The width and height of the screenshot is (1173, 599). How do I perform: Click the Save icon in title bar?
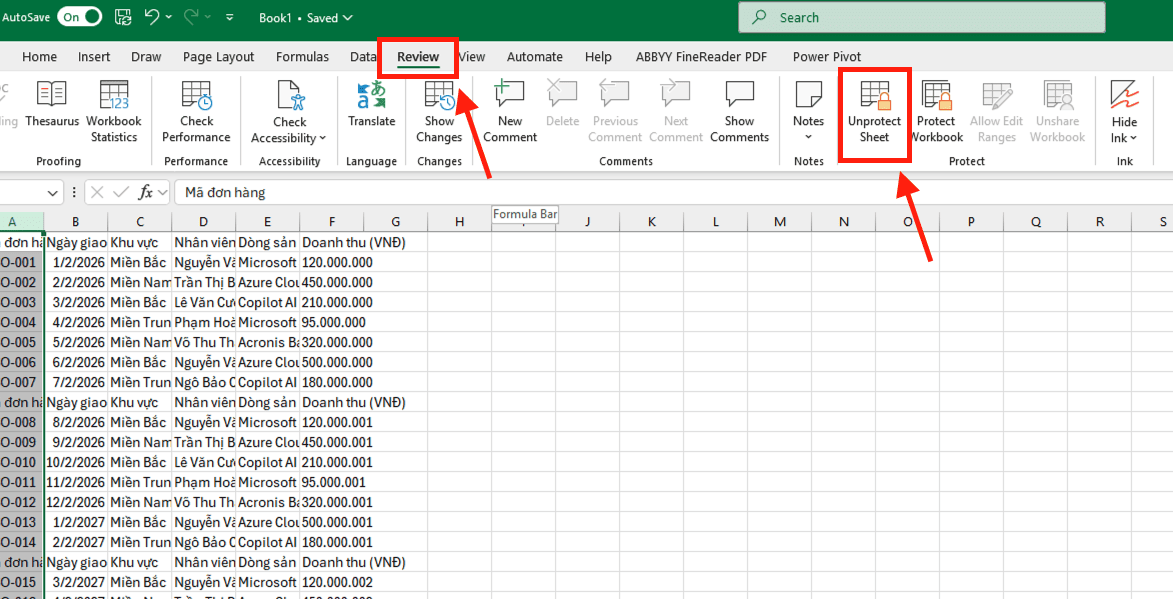coord(122,17)
